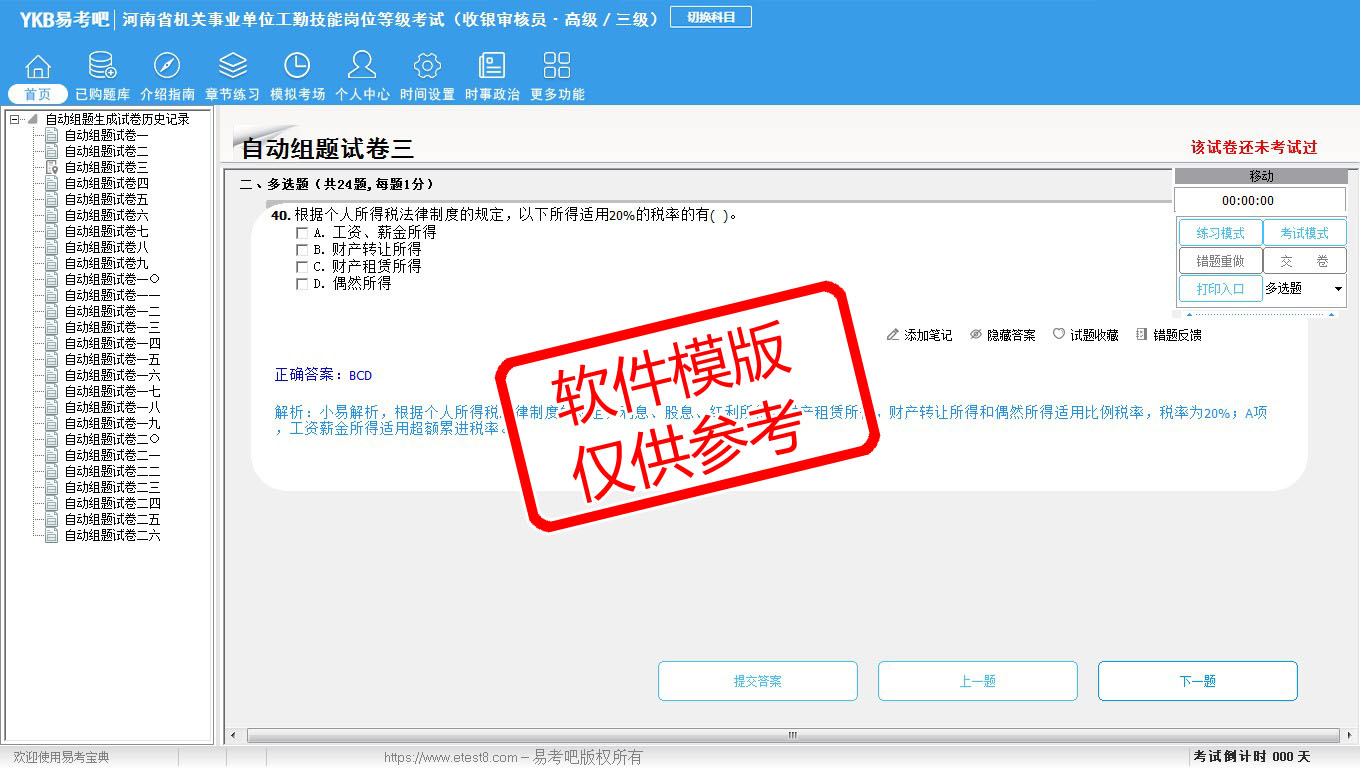1360x768 pixels.
Task: Open the 章节练习 layers icon
Action: pyautogui.click(x=232, y=66)
